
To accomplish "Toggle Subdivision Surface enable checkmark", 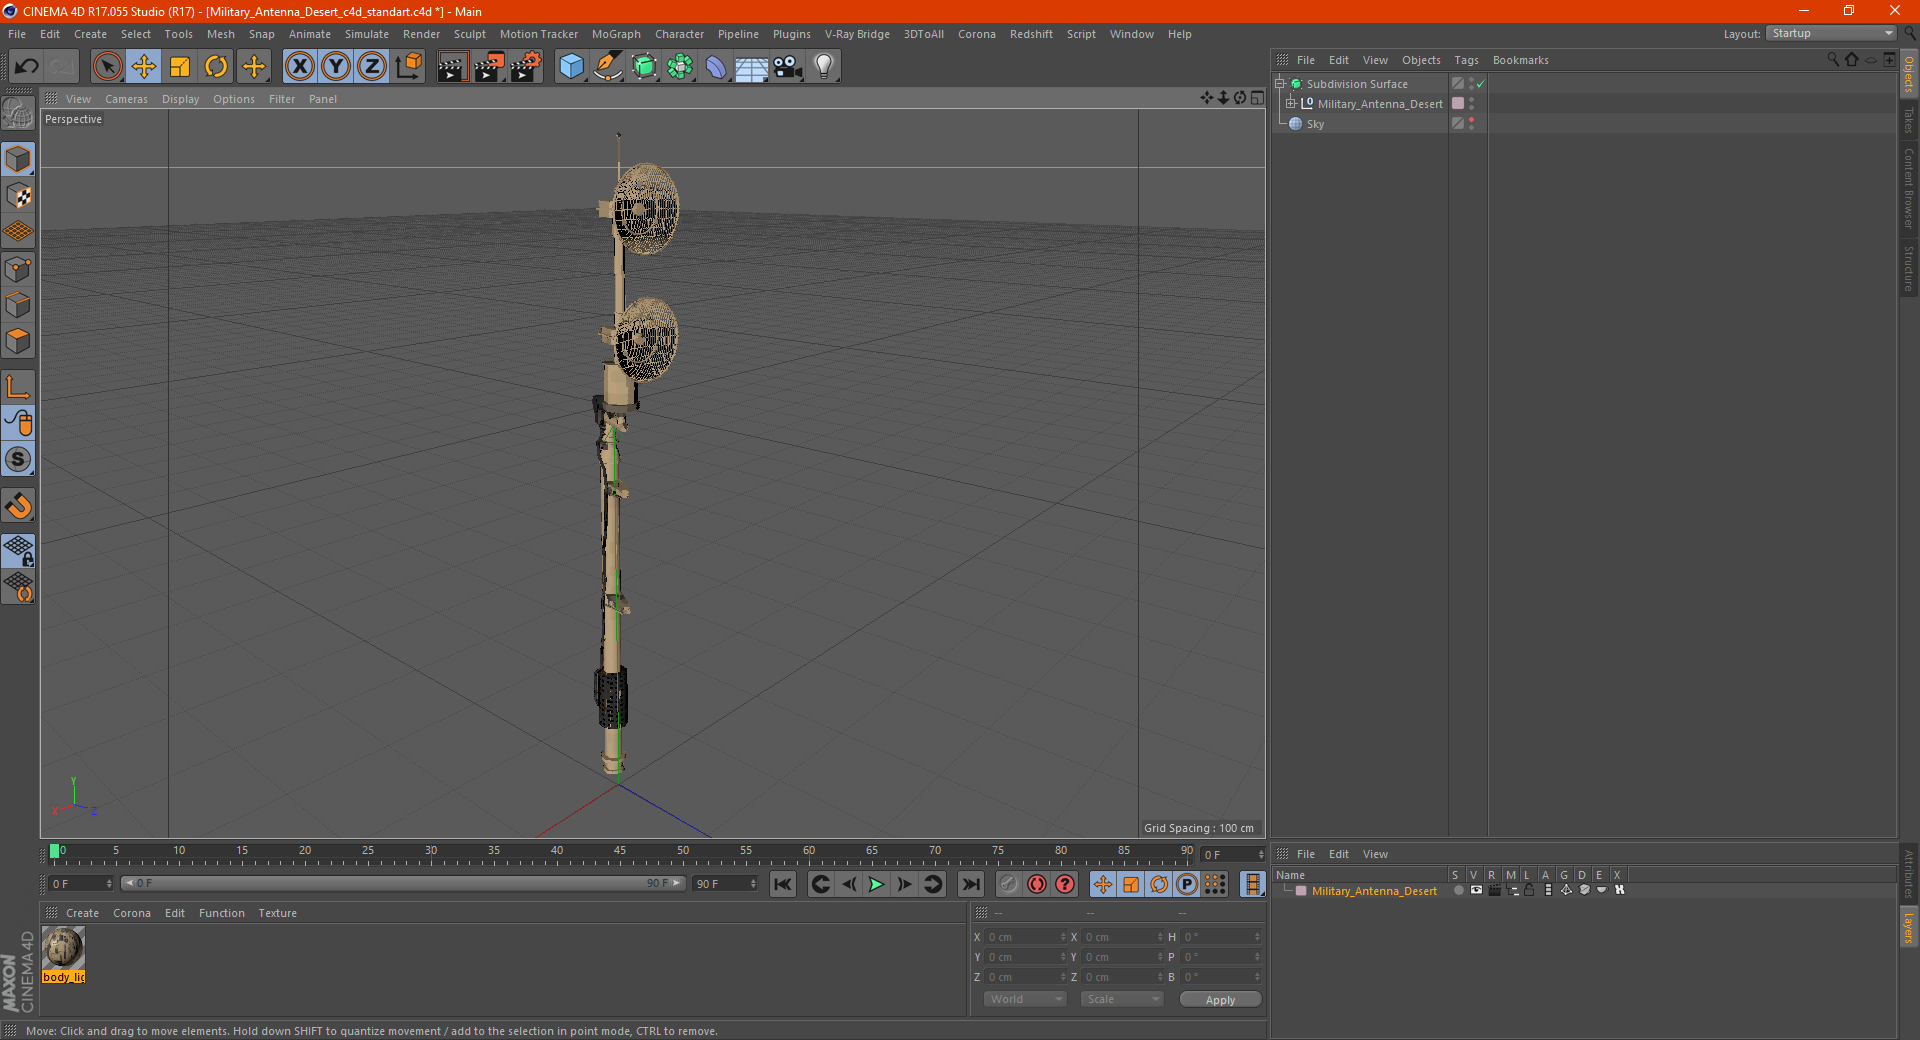I will tap(1481, 84).
